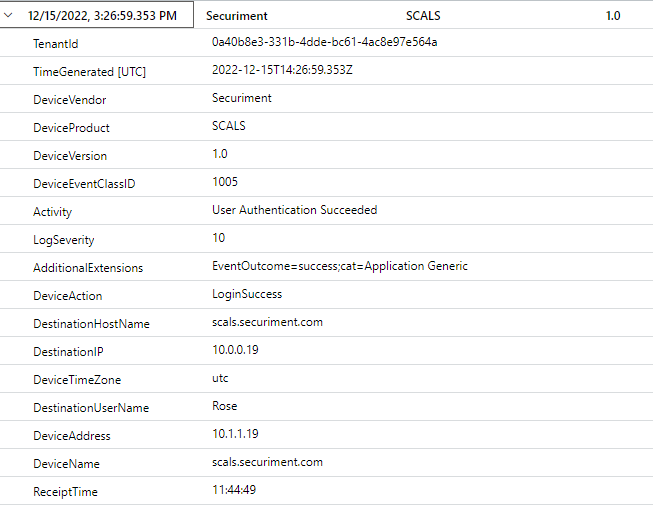The height and width of the screenshot is (506, 653).
Task: Select value EventOutcome=success;cat=Application Generic
Action: coord(340,266)
